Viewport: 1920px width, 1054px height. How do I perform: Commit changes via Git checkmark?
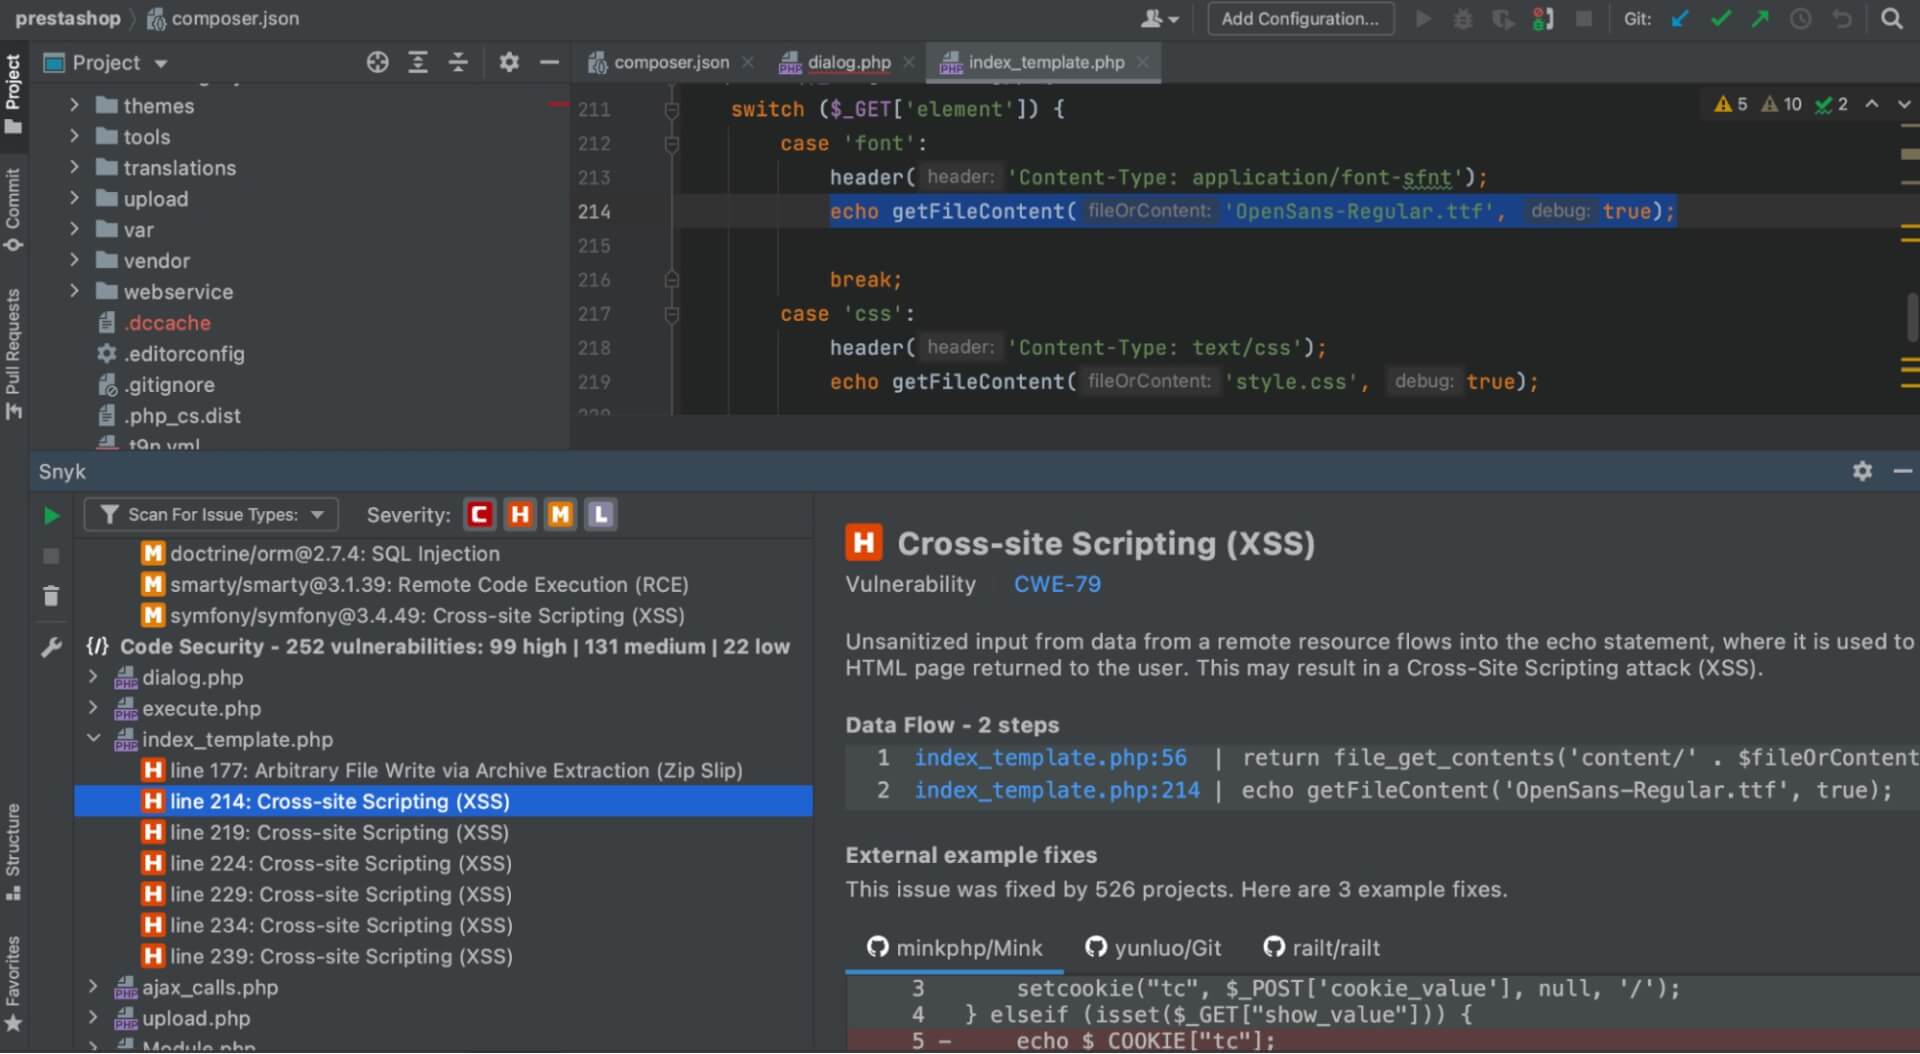point(1721,19)
